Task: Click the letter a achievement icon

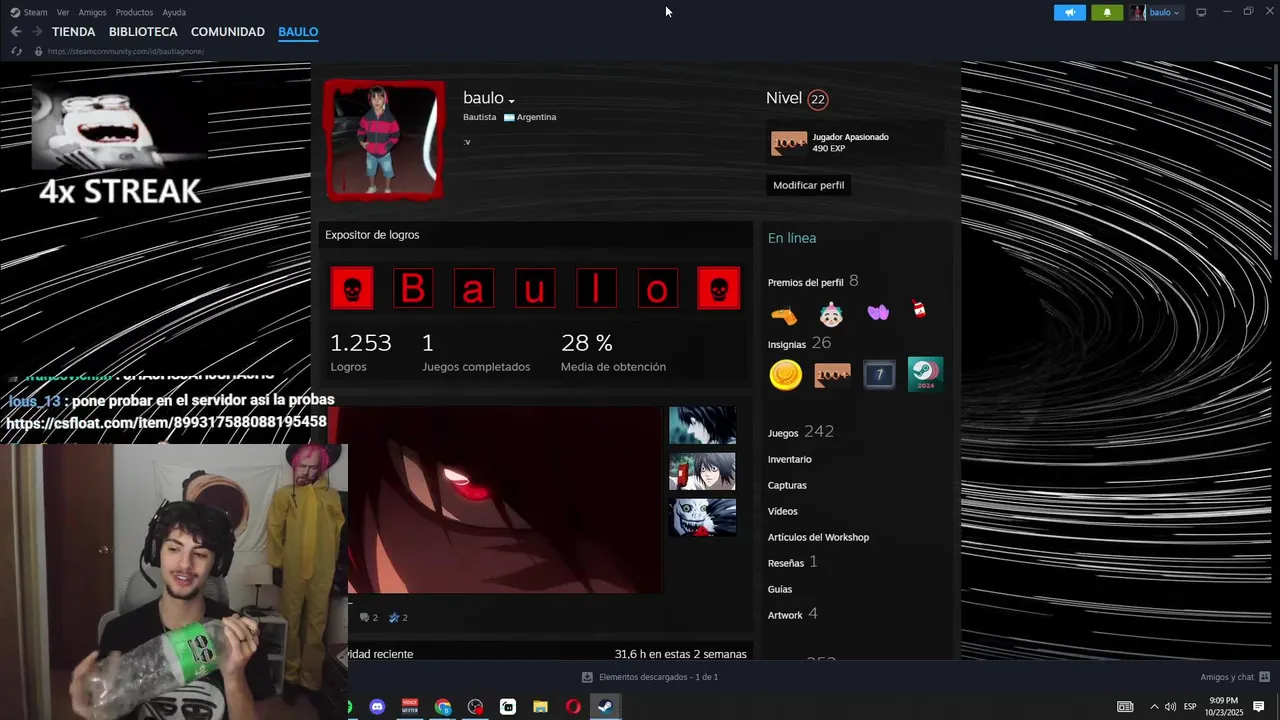Action: coord(474,288)
